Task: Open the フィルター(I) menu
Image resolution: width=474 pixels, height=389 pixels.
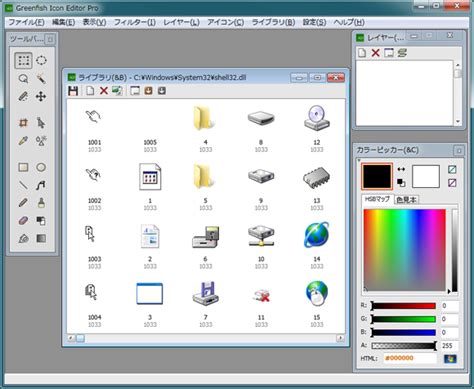Action: 135,22
